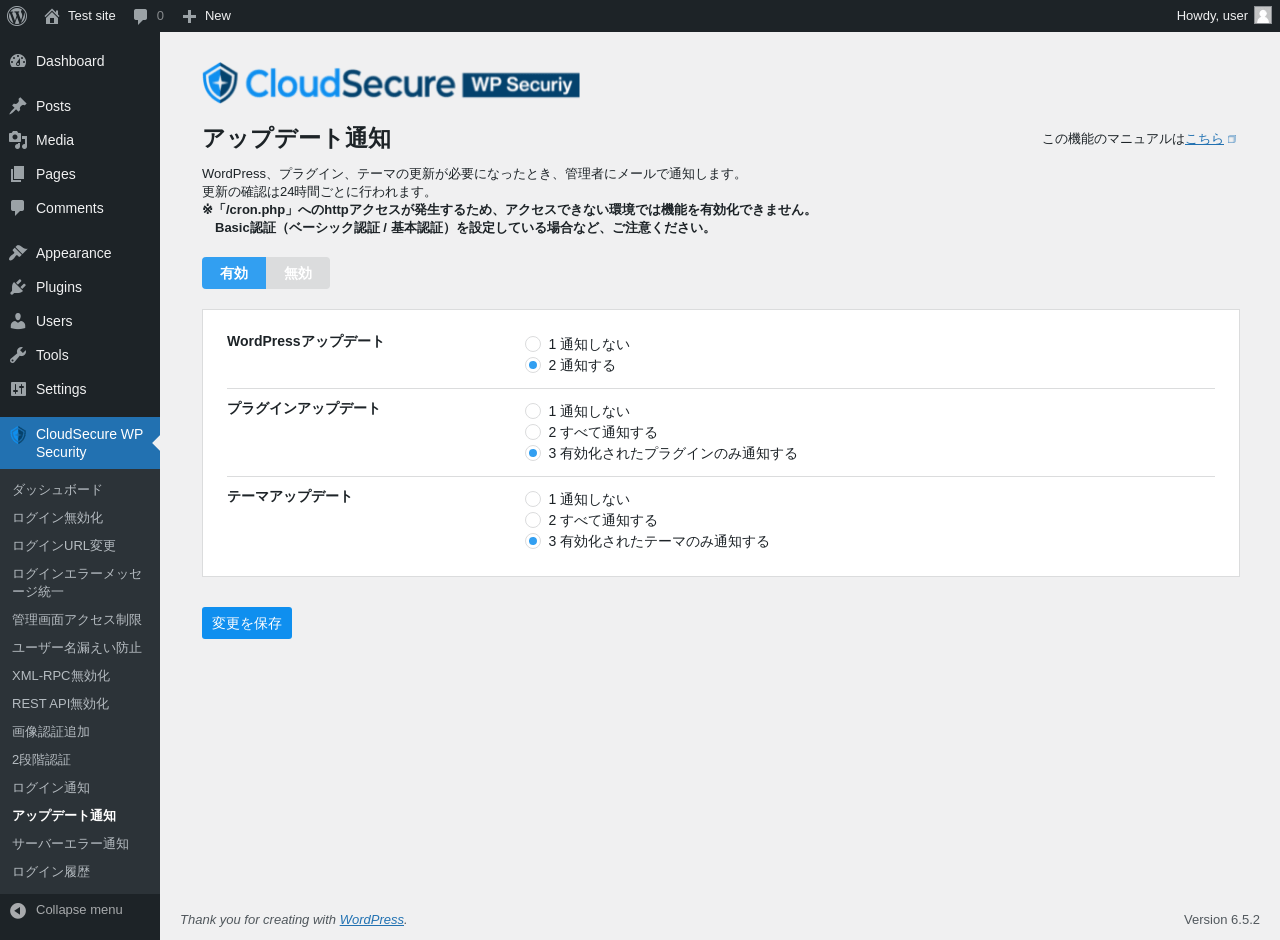Select WordPress update '1 通知しない' radio
Image resolution: width=1280 pixels, height=940 pixels.
(x=533, y=344)
